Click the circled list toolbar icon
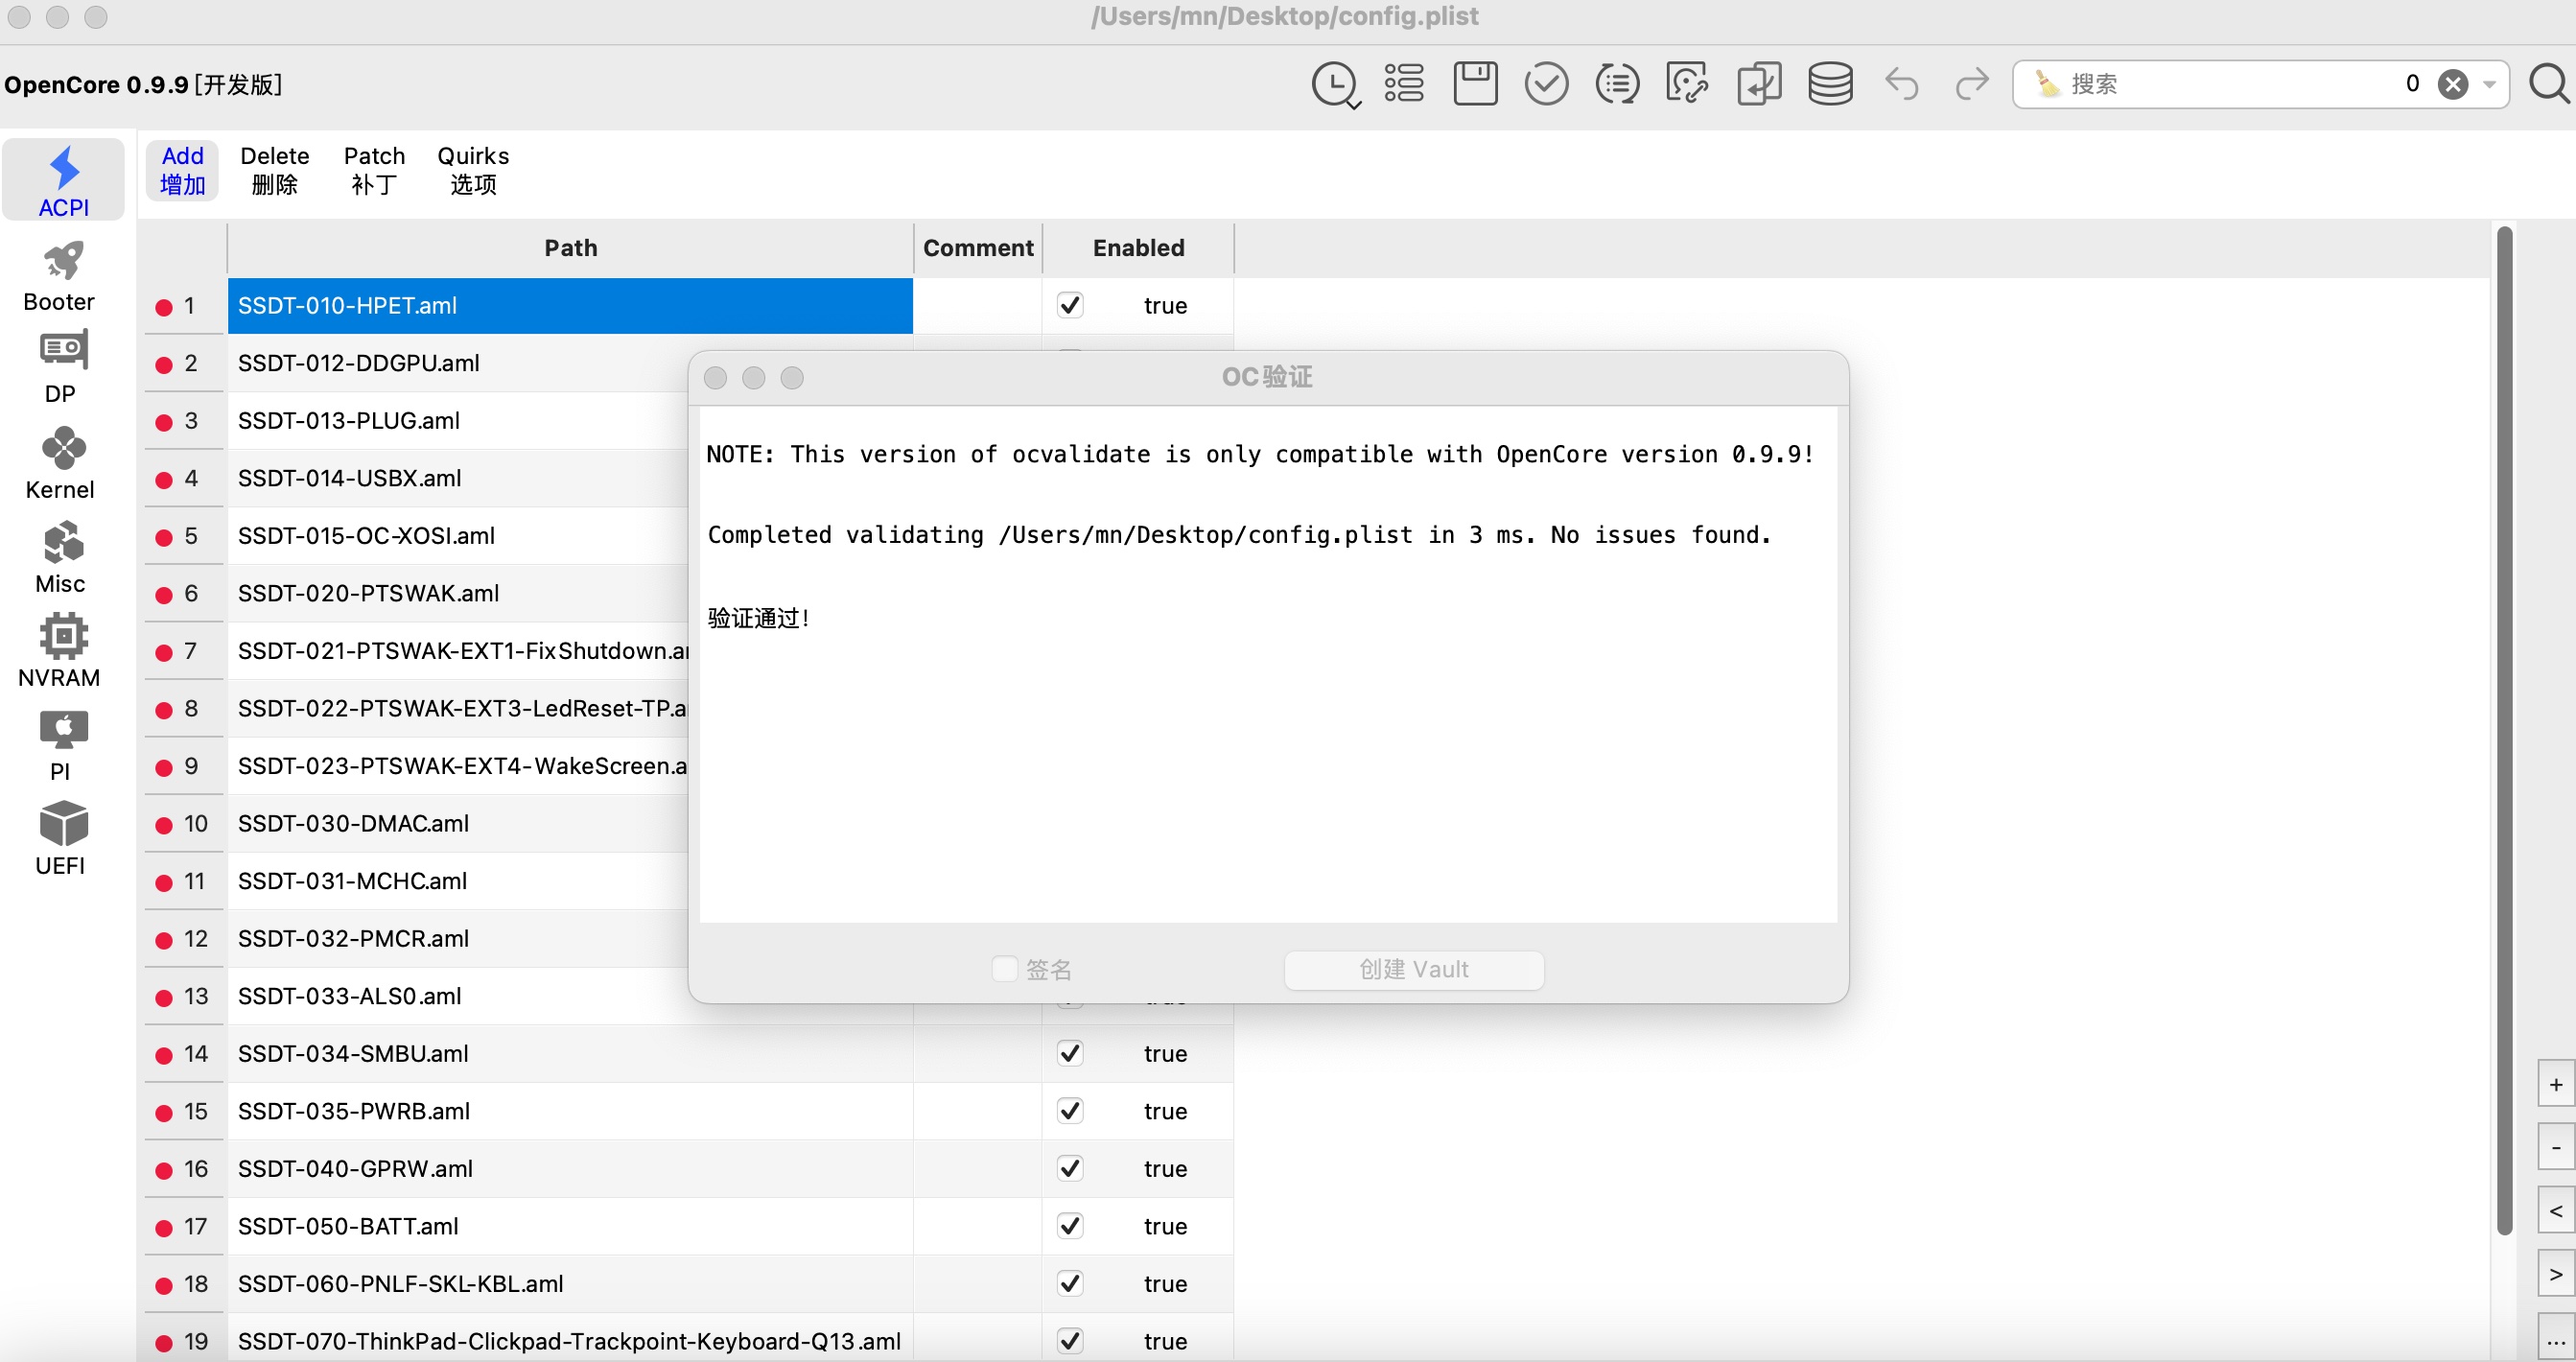 tap(1617, 84)
